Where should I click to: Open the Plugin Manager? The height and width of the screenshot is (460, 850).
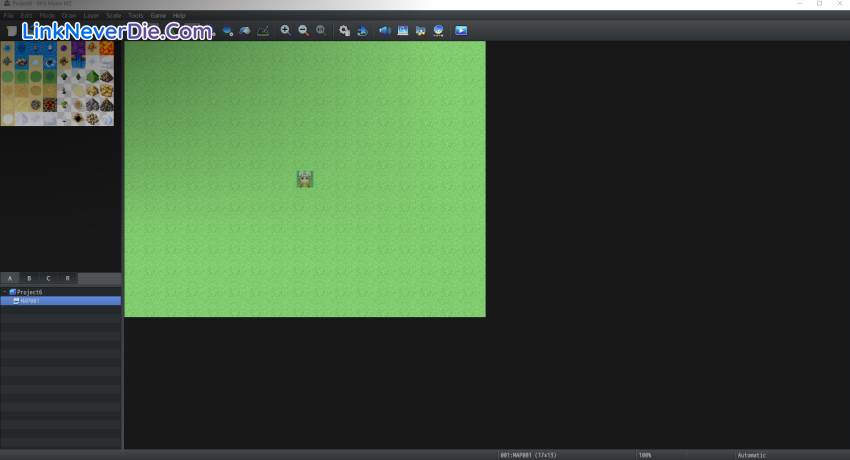(362, 31)
